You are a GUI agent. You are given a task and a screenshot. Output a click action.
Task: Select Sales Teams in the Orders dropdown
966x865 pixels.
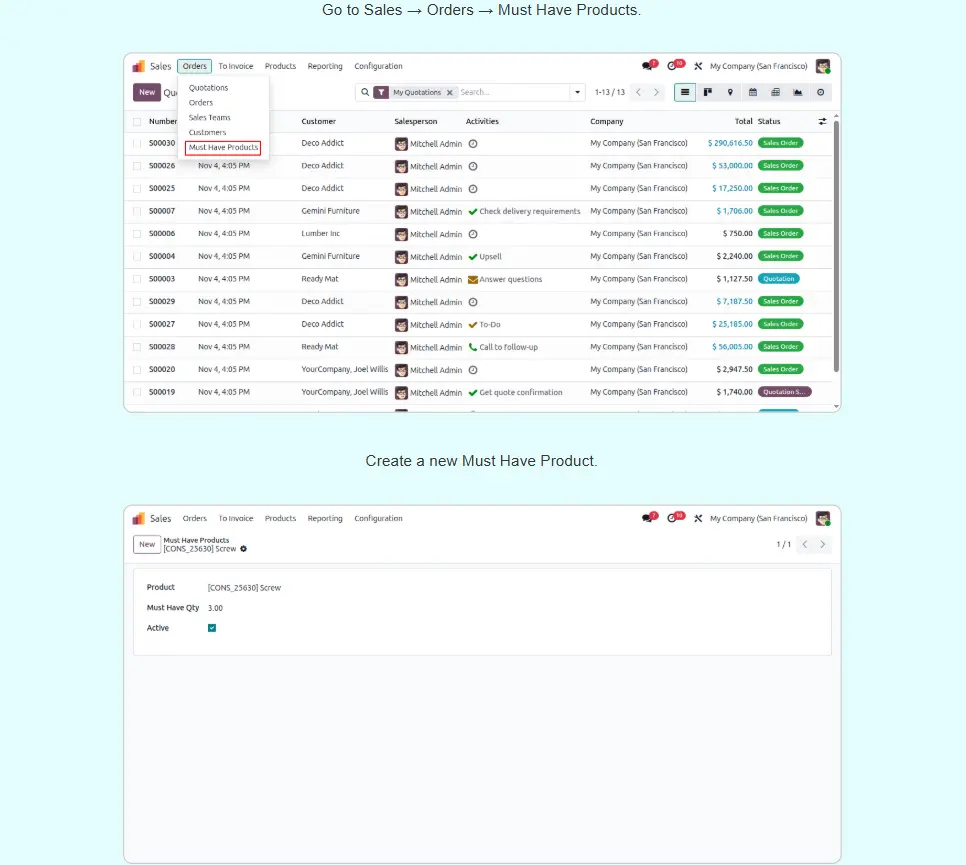[209, 117]
